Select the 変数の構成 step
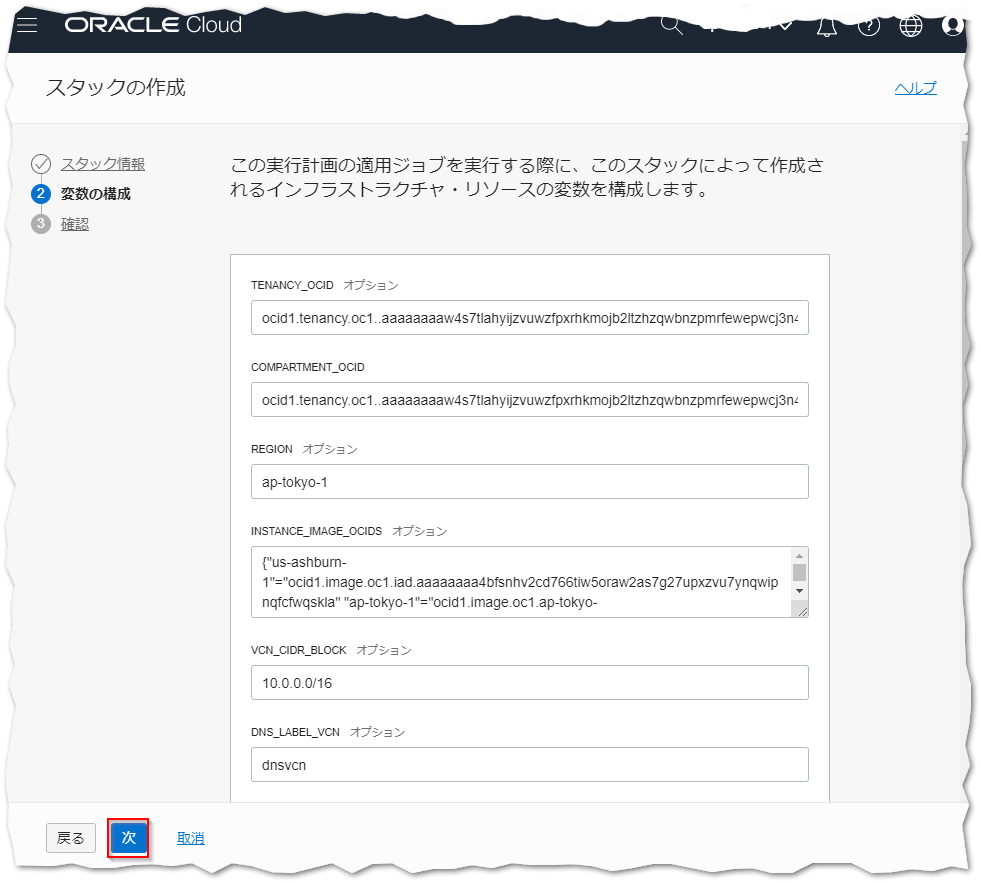The width and height of the screenshot is (981, 883). [x=95, y=193]
